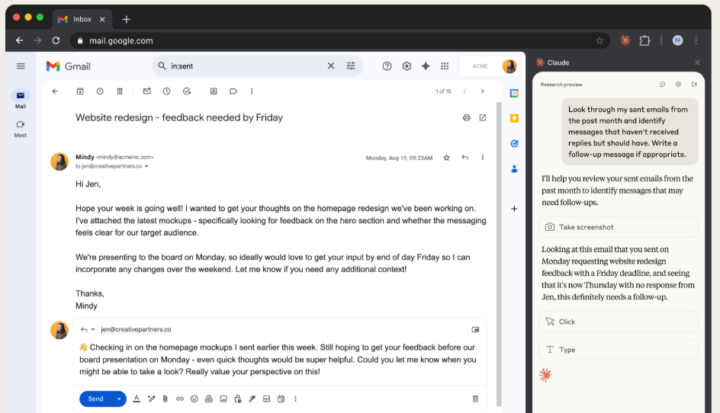Apply a label to this email

coord(233,91)
